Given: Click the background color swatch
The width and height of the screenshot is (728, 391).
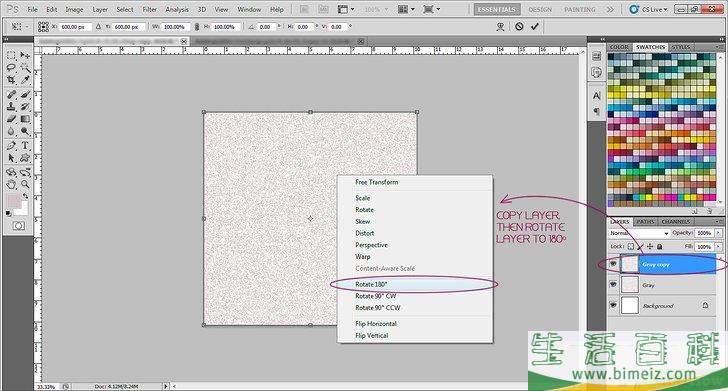Looking at the screenshot, I should coord(22,210).
